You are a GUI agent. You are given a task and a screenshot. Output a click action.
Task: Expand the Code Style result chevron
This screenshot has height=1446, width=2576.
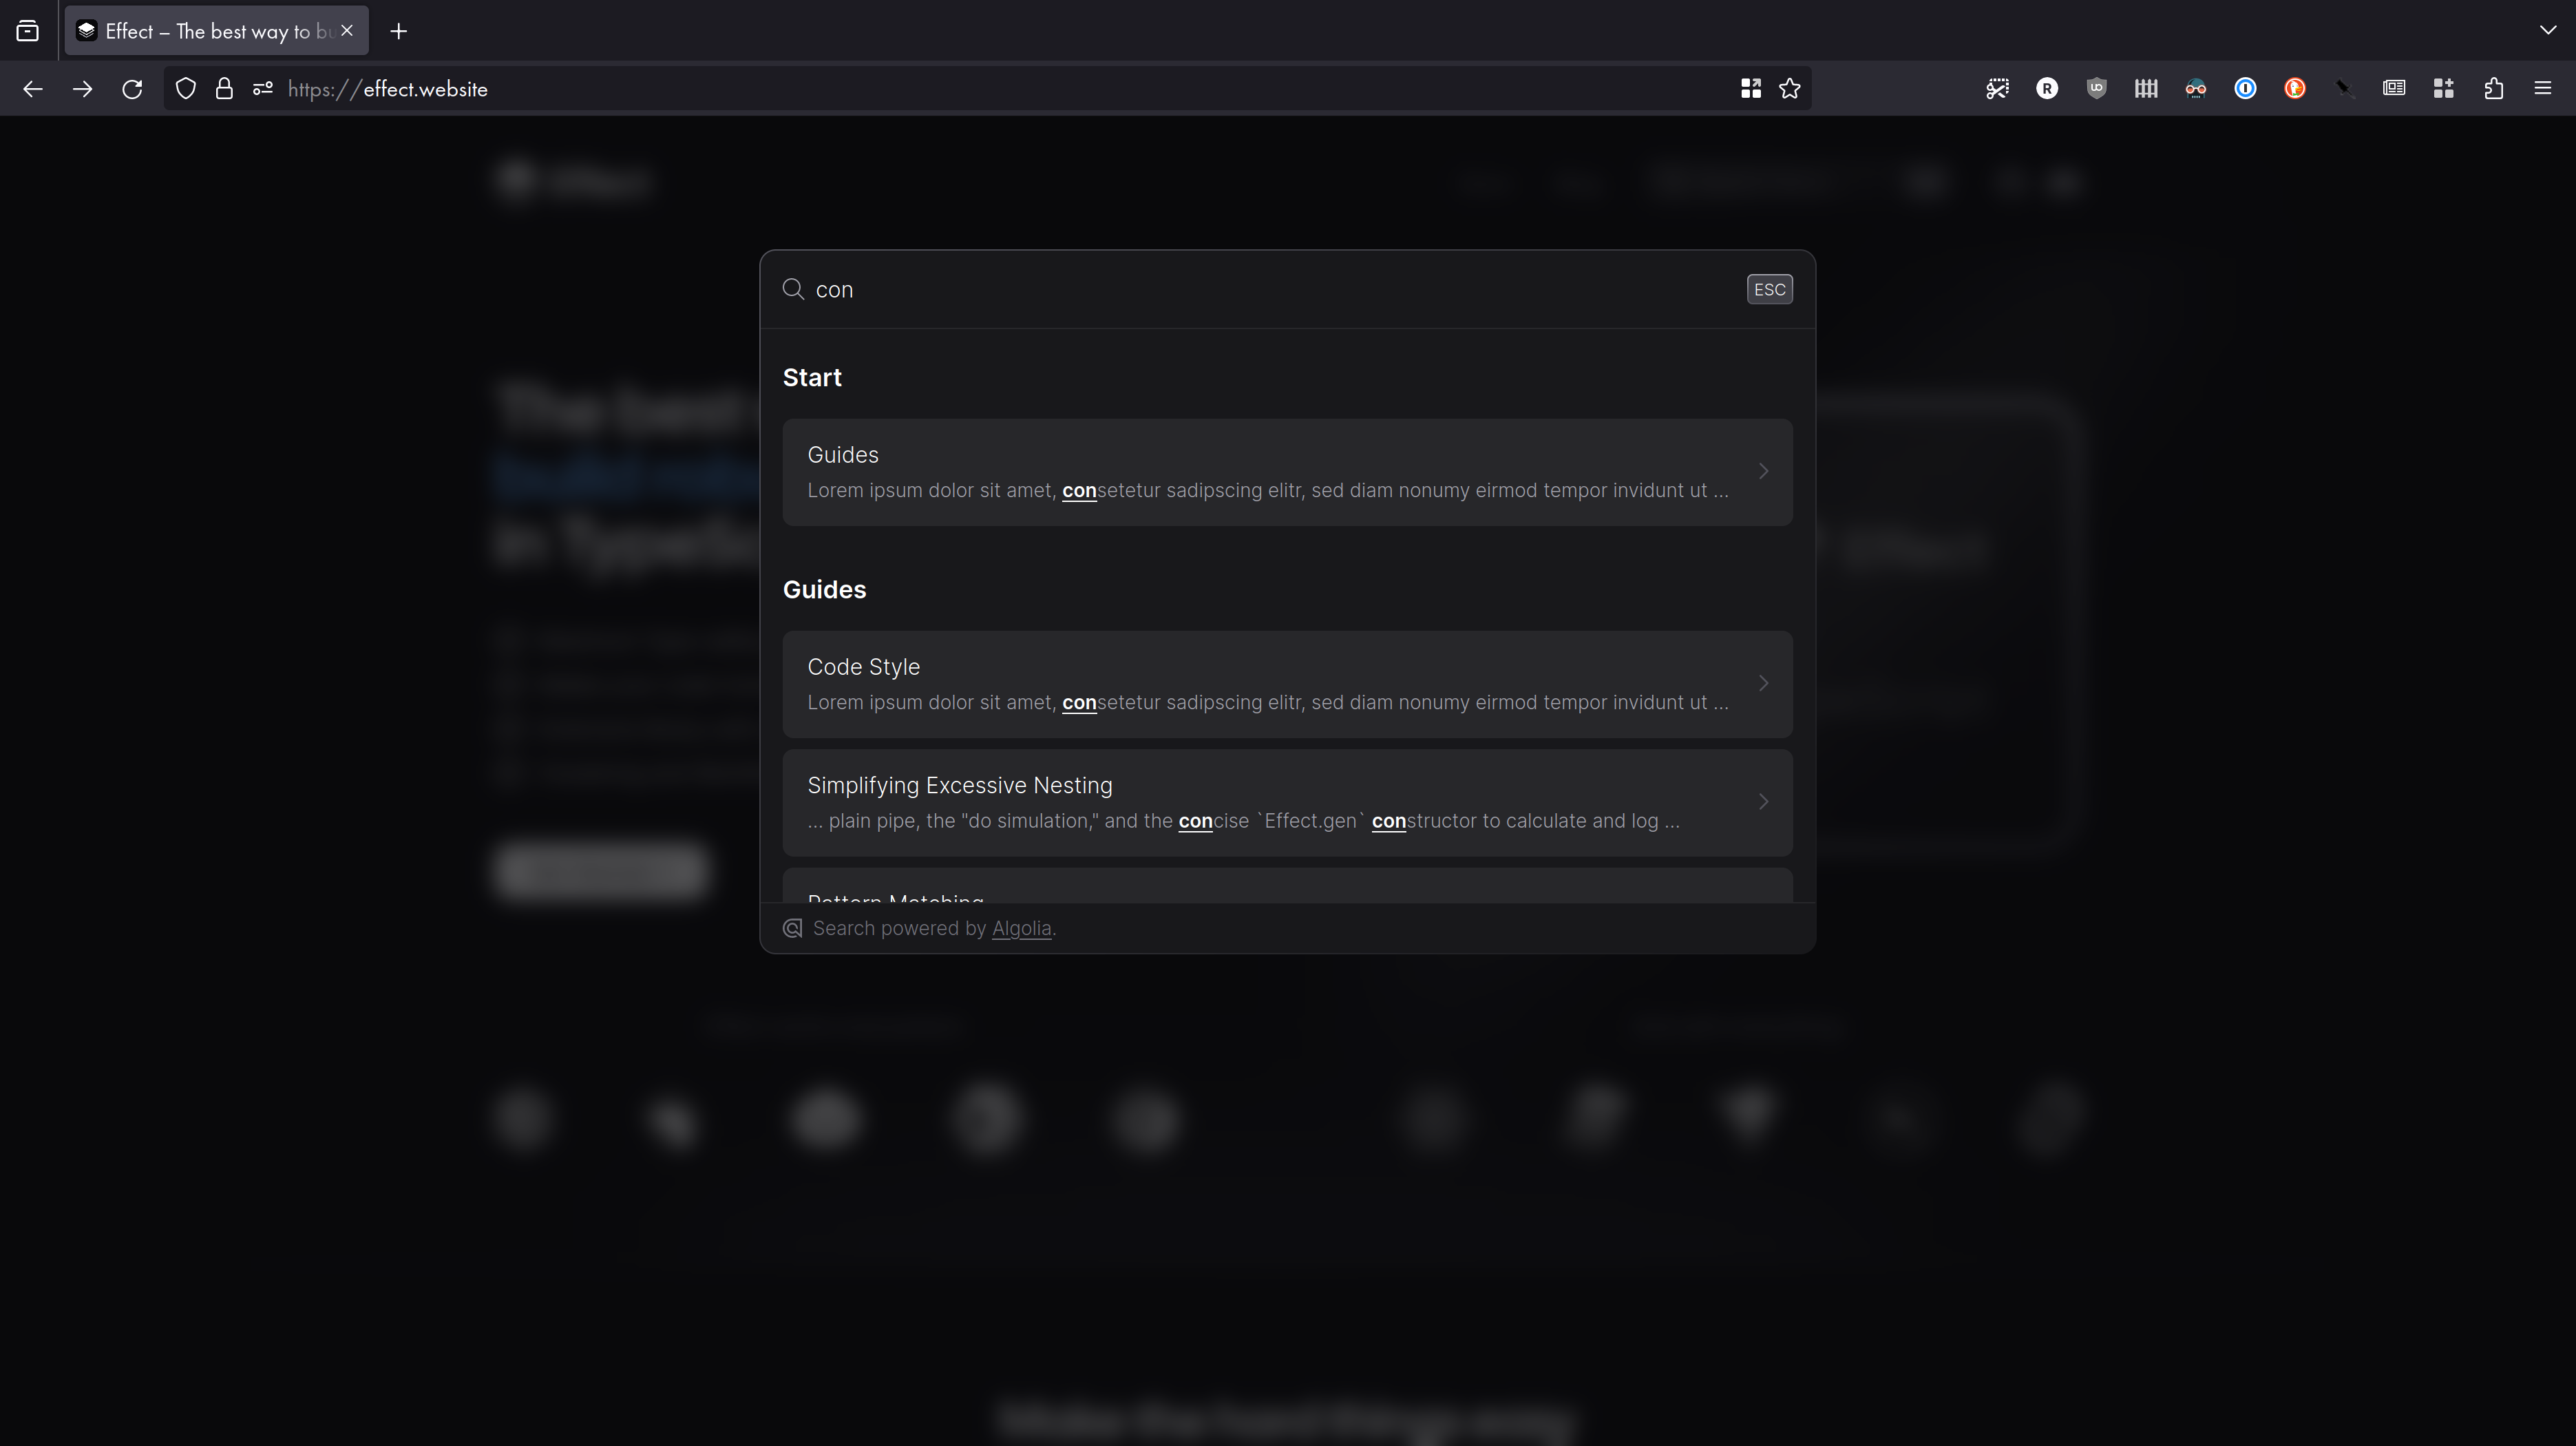click(x=1763, y=683)
